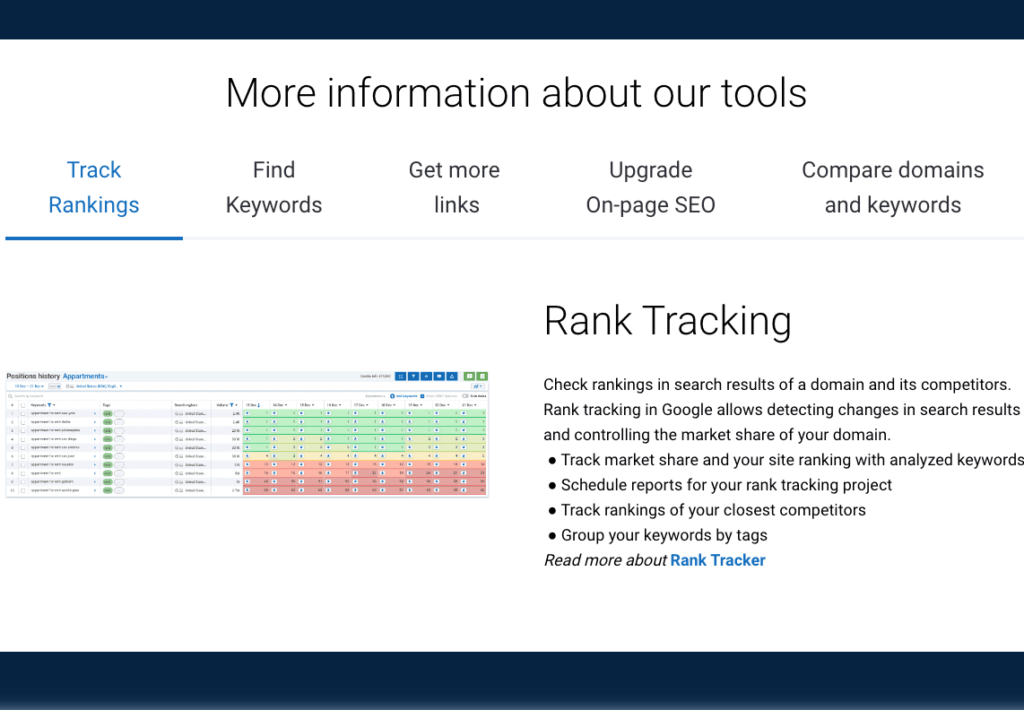Select the Get more links tab
The width and height of the screenshot is (1024, 710).
click(454, 187)
